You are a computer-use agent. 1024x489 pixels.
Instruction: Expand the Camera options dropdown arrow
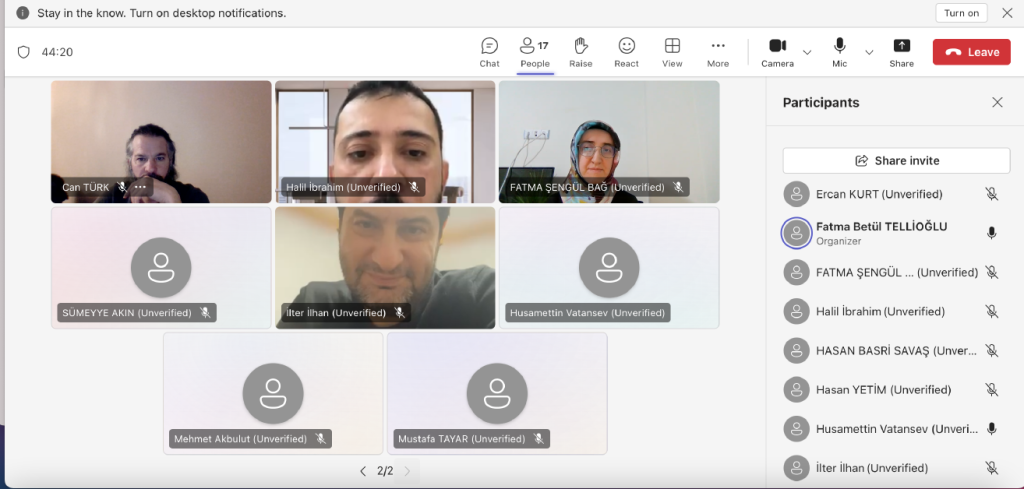(x=807, y=52)
